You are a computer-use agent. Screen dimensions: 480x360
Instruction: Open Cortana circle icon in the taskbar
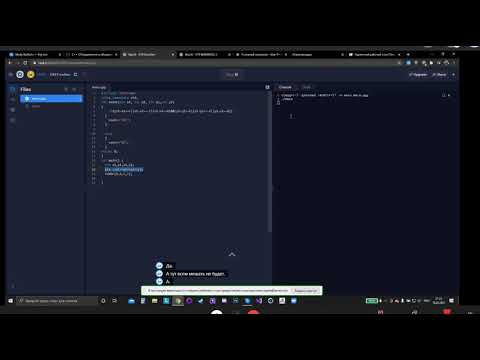[103, 301]
